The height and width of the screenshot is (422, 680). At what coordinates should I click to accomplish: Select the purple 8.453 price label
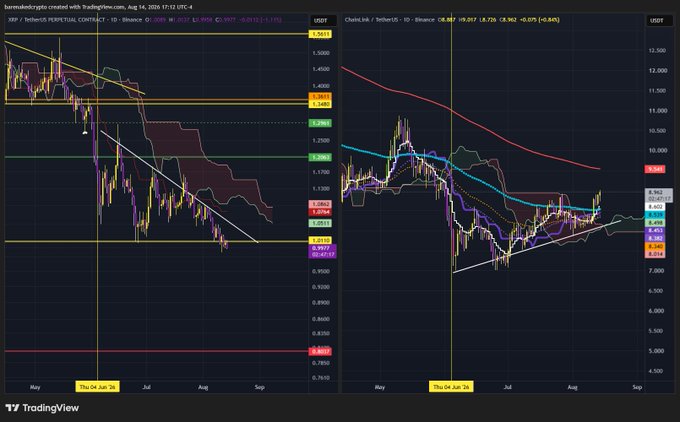655,231
